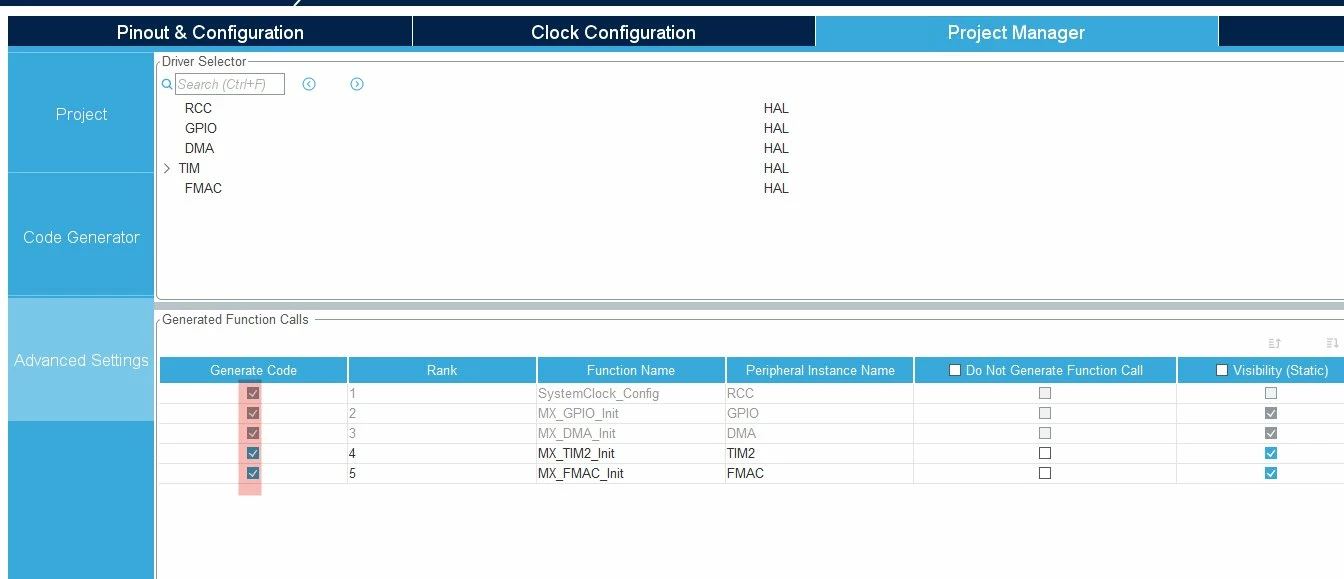Expand the TIM driver tree node
This screenshot has height=579, width=1344.
[167, 168]
